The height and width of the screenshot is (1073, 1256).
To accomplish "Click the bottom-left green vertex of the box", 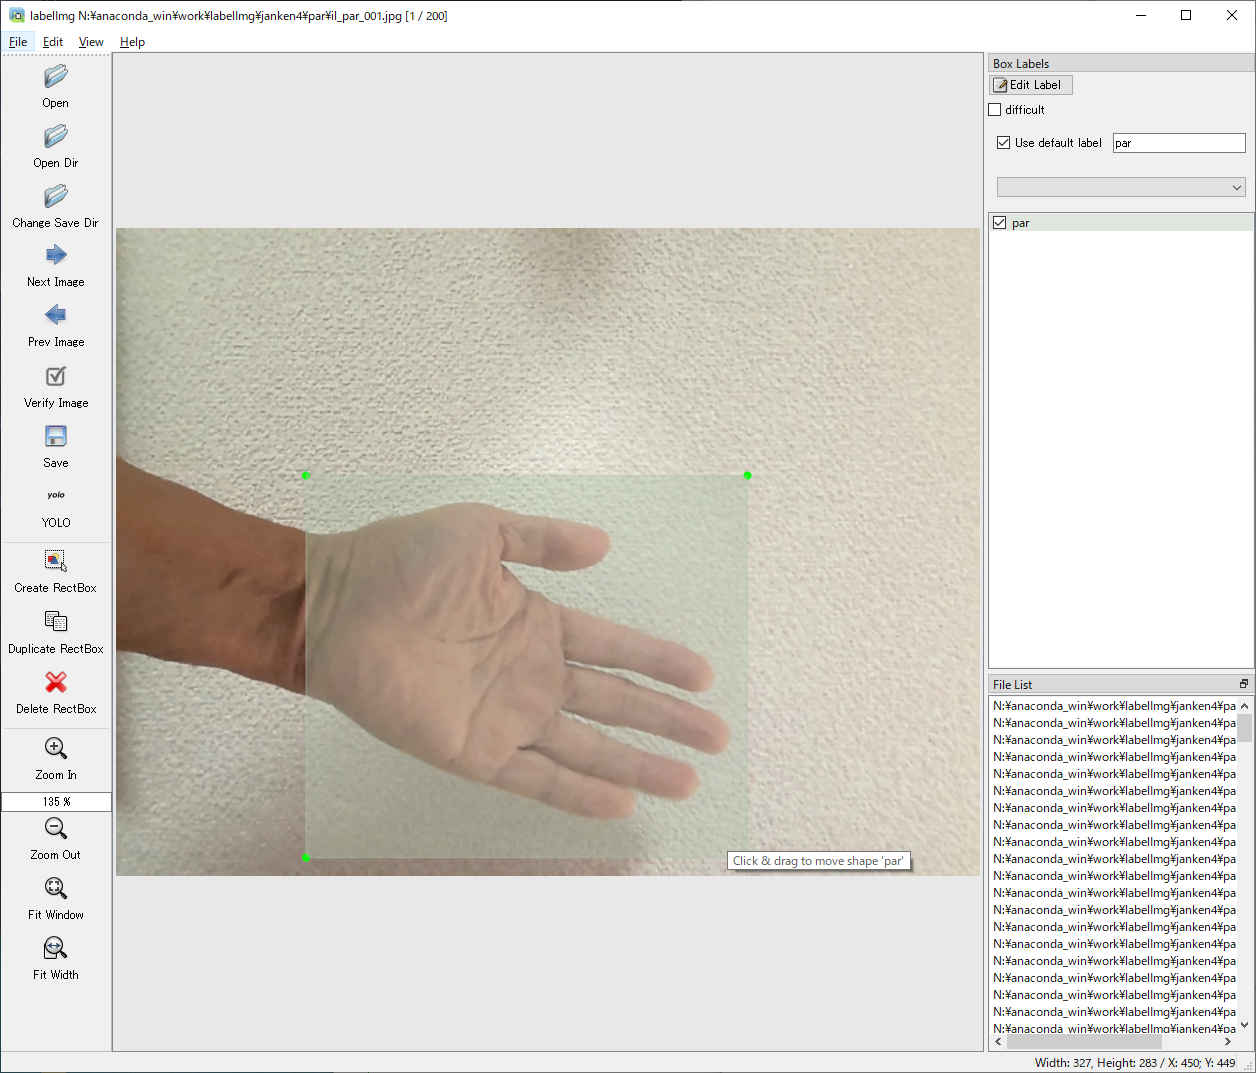I will click(x=306, y=857).
